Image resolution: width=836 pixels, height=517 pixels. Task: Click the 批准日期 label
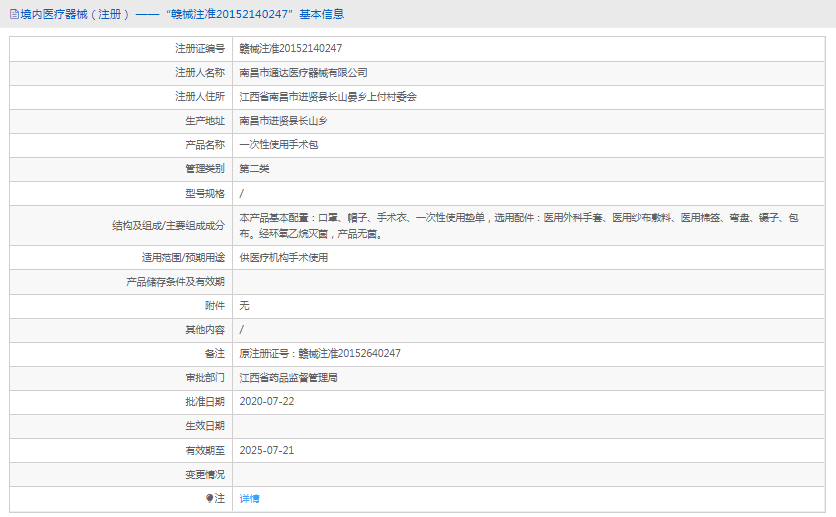click(x=205, y=402)
